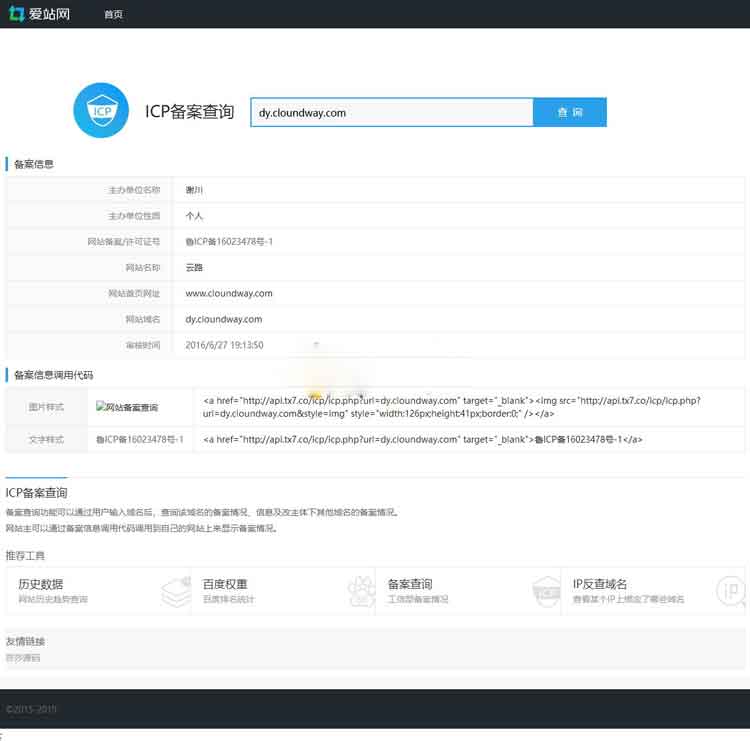
Task: Click the 历史数据 stacked layers icon
Action: [176, 592]
